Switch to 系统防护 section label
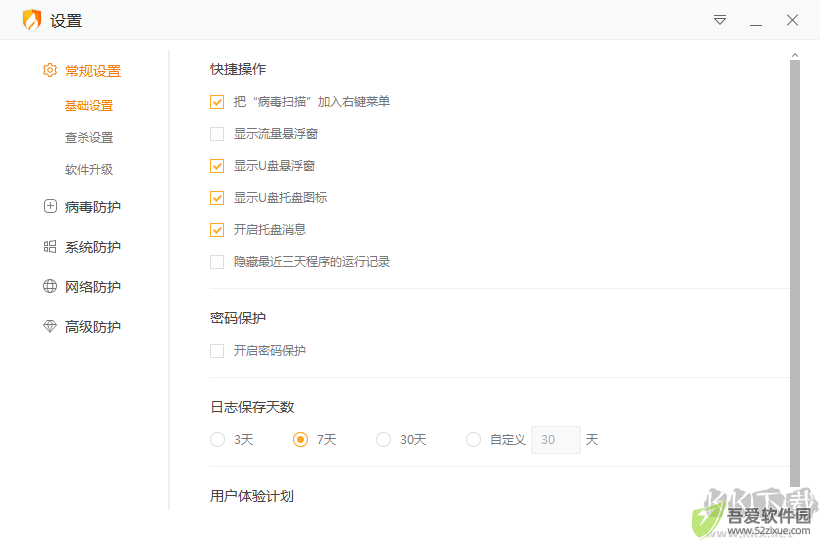This screenshot has height=540, width=820. click(93, 247)
